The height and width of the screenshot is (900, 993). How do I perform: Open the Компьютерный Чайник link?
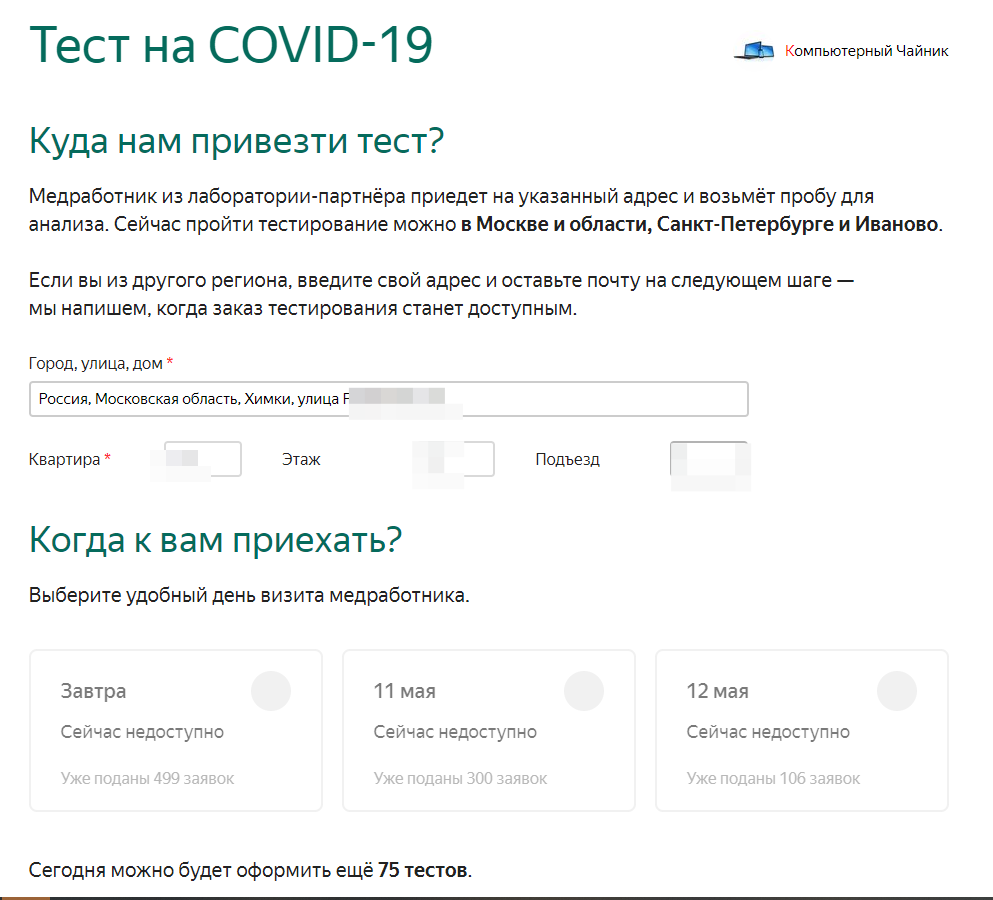coord(866,49)
